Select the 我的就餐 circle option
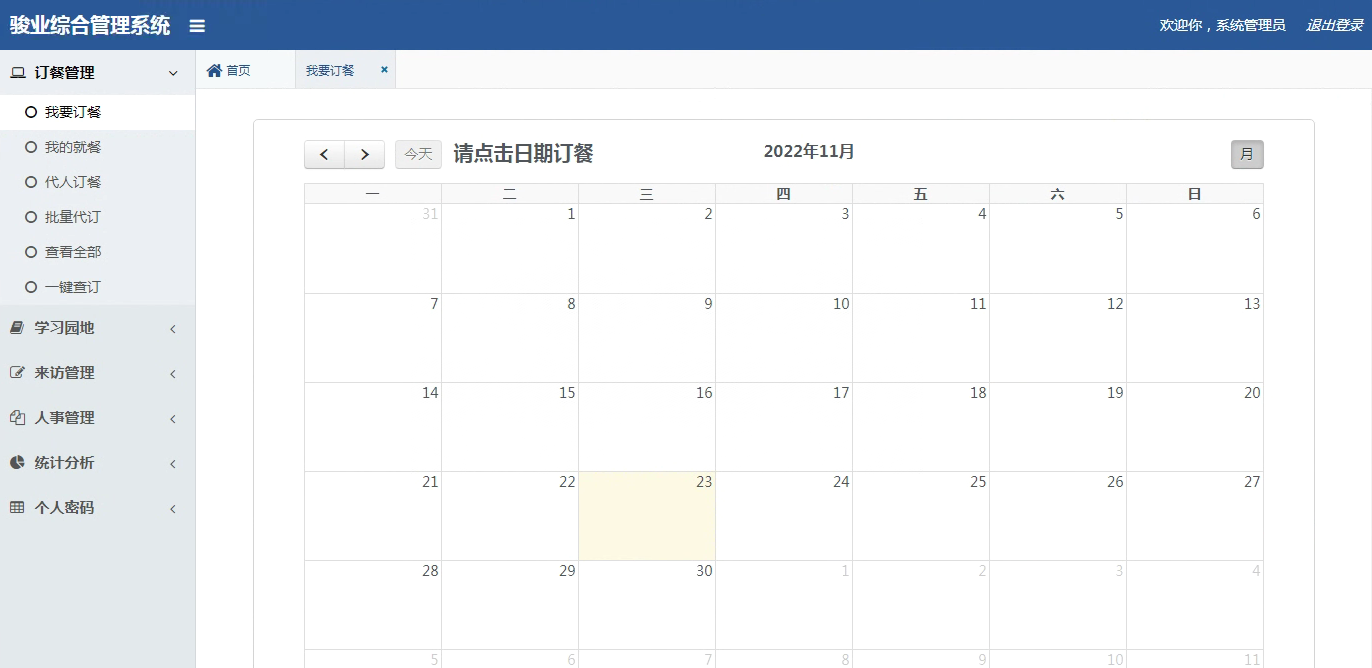Viewport: 1372px width, 668px height. coord(31,147)
